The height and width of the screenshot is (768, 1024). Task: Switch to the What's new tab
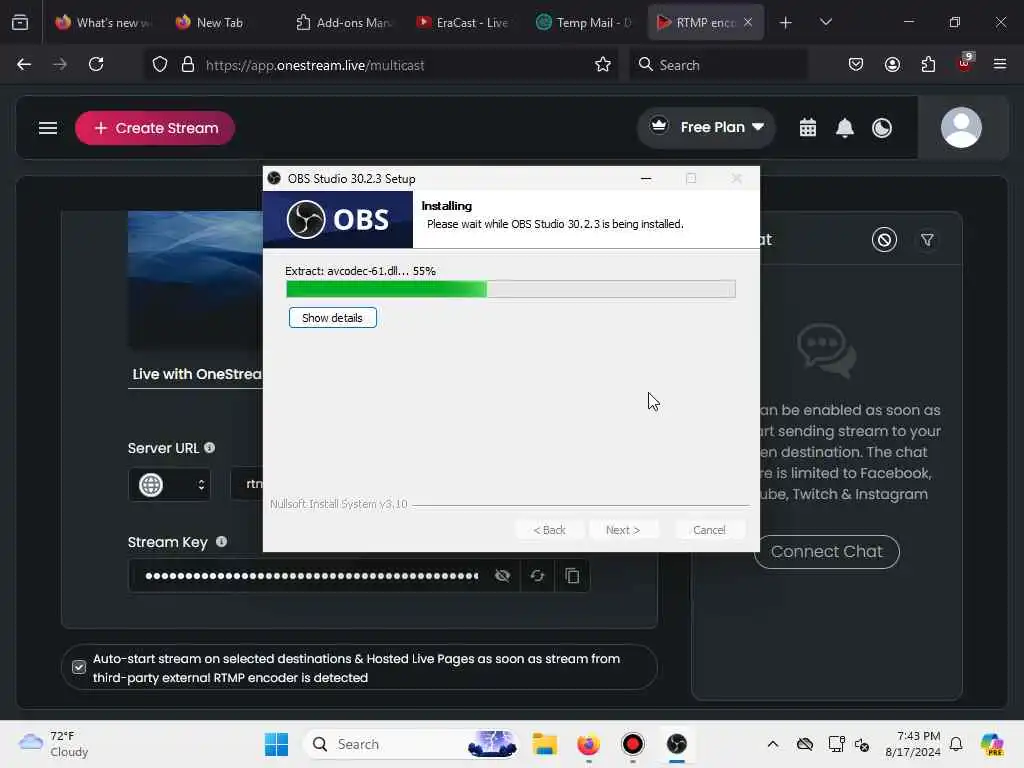(103, 22)
